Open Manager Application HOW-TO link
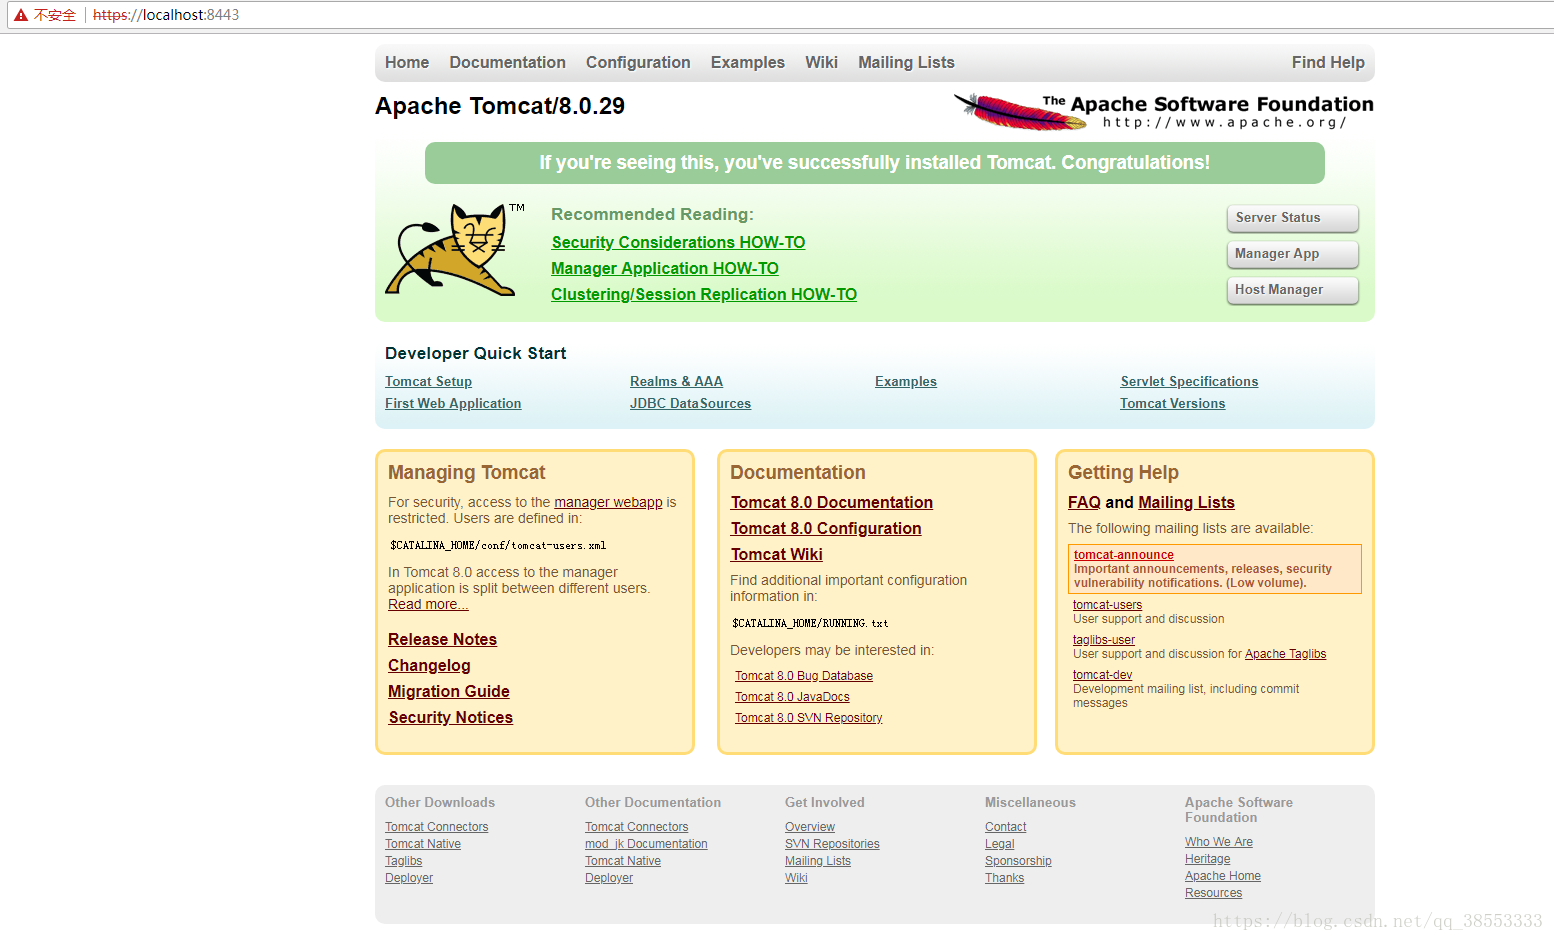Screen dimensions: 1554x941 [665, 268]
